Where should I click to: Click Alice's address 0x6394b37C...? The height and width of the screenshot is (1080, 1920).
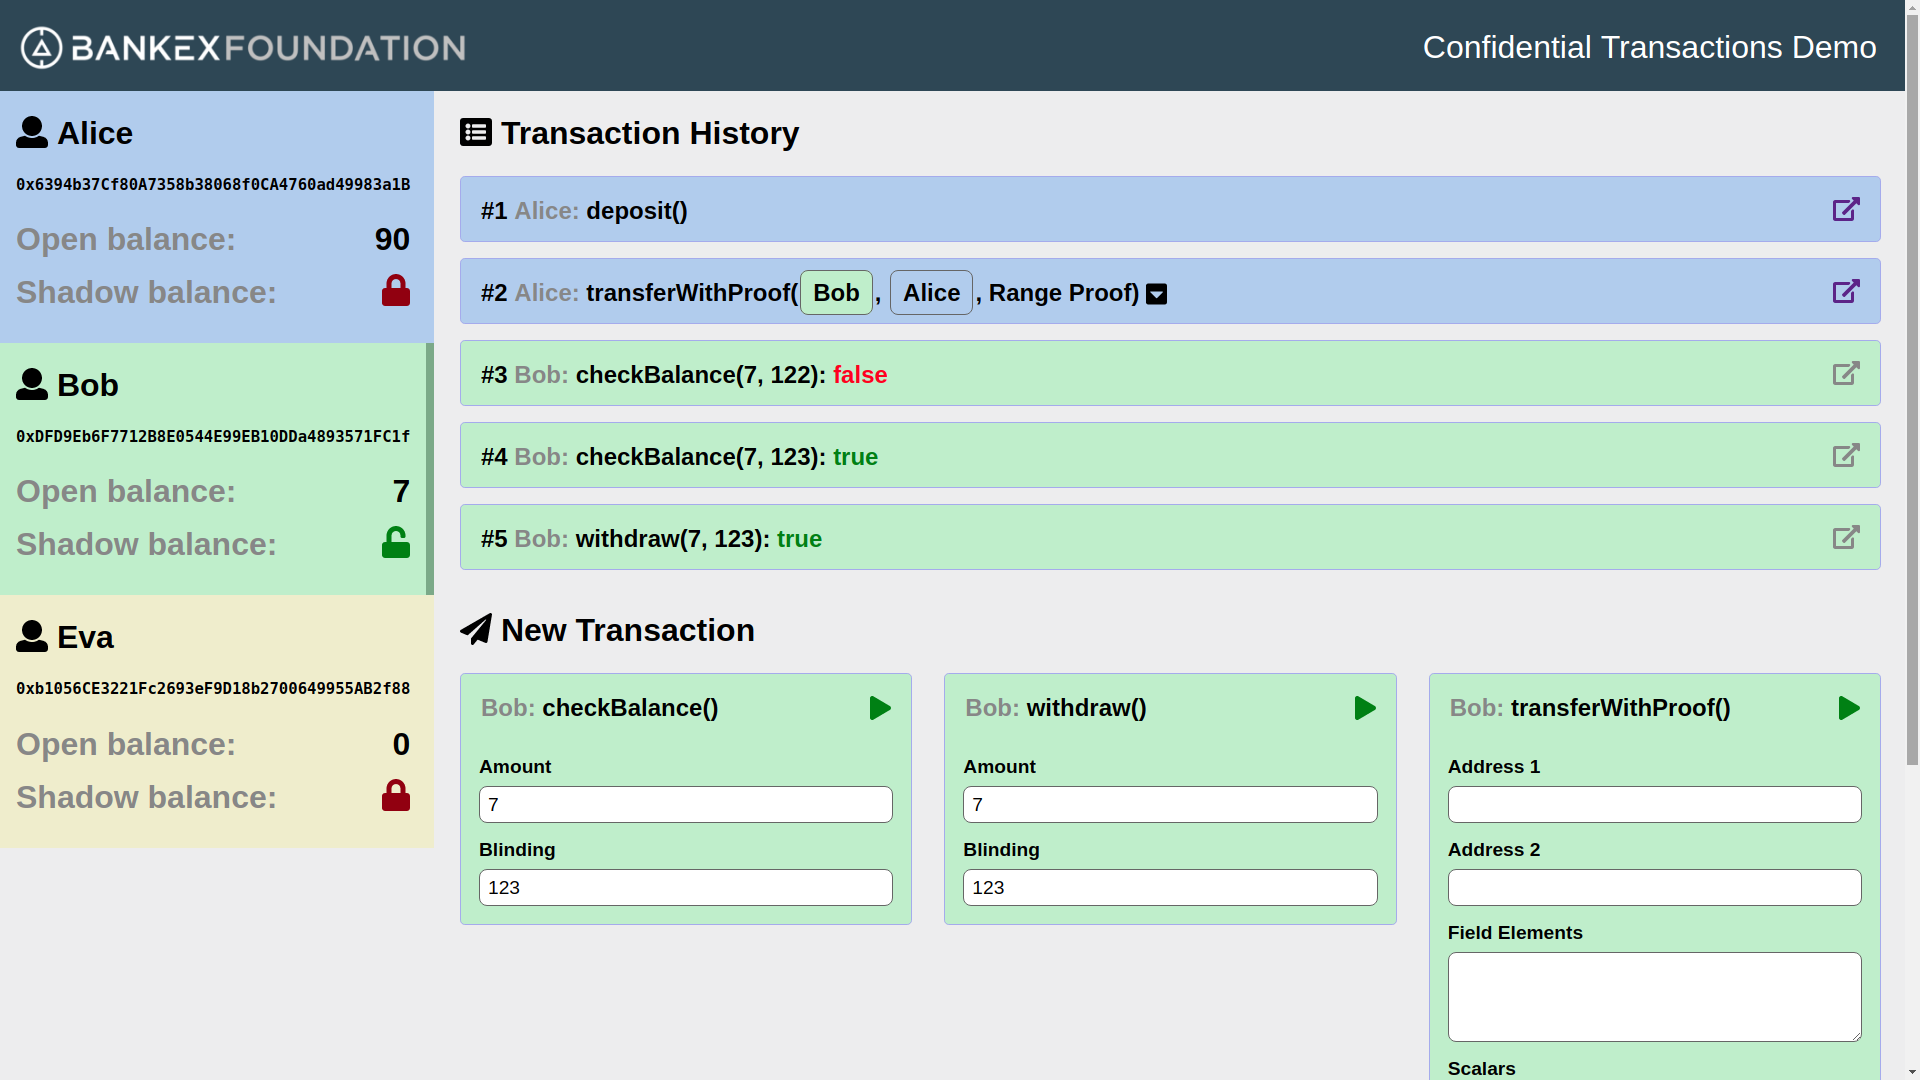tap(213, 185)
